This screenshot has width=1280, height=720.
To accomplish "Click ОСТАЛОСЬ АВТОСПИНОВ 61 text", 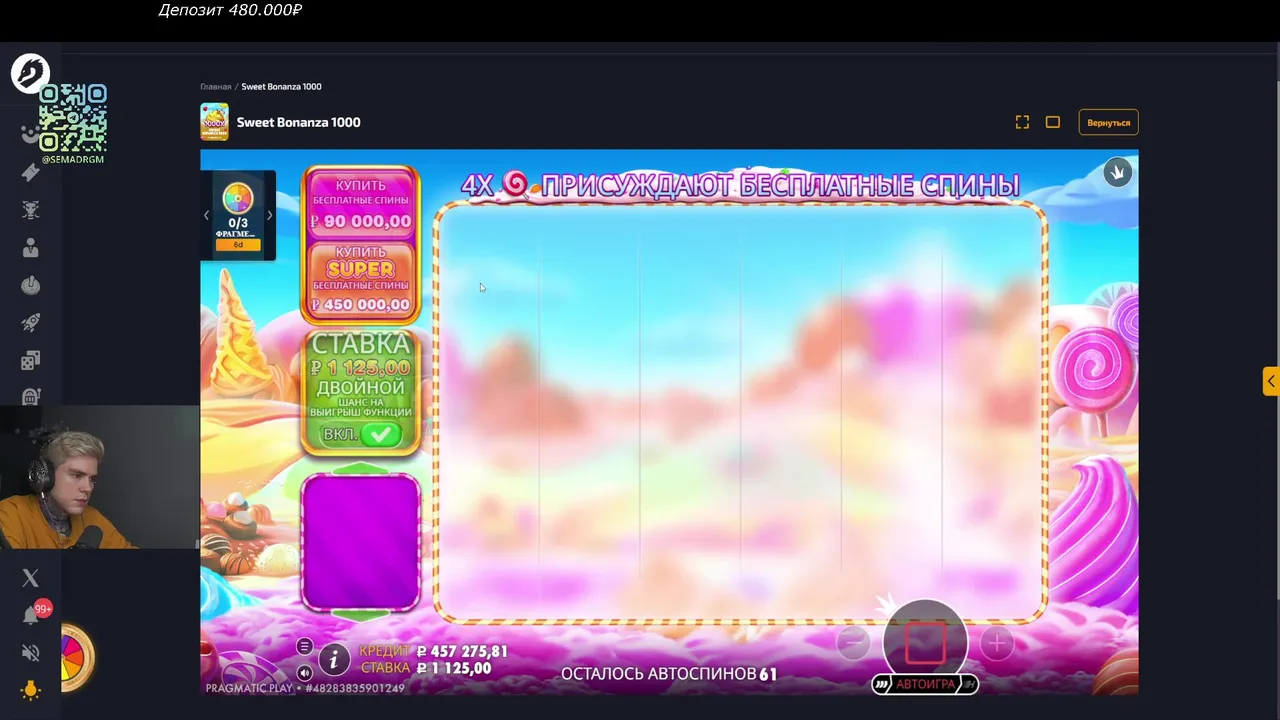I will [669, 674].
